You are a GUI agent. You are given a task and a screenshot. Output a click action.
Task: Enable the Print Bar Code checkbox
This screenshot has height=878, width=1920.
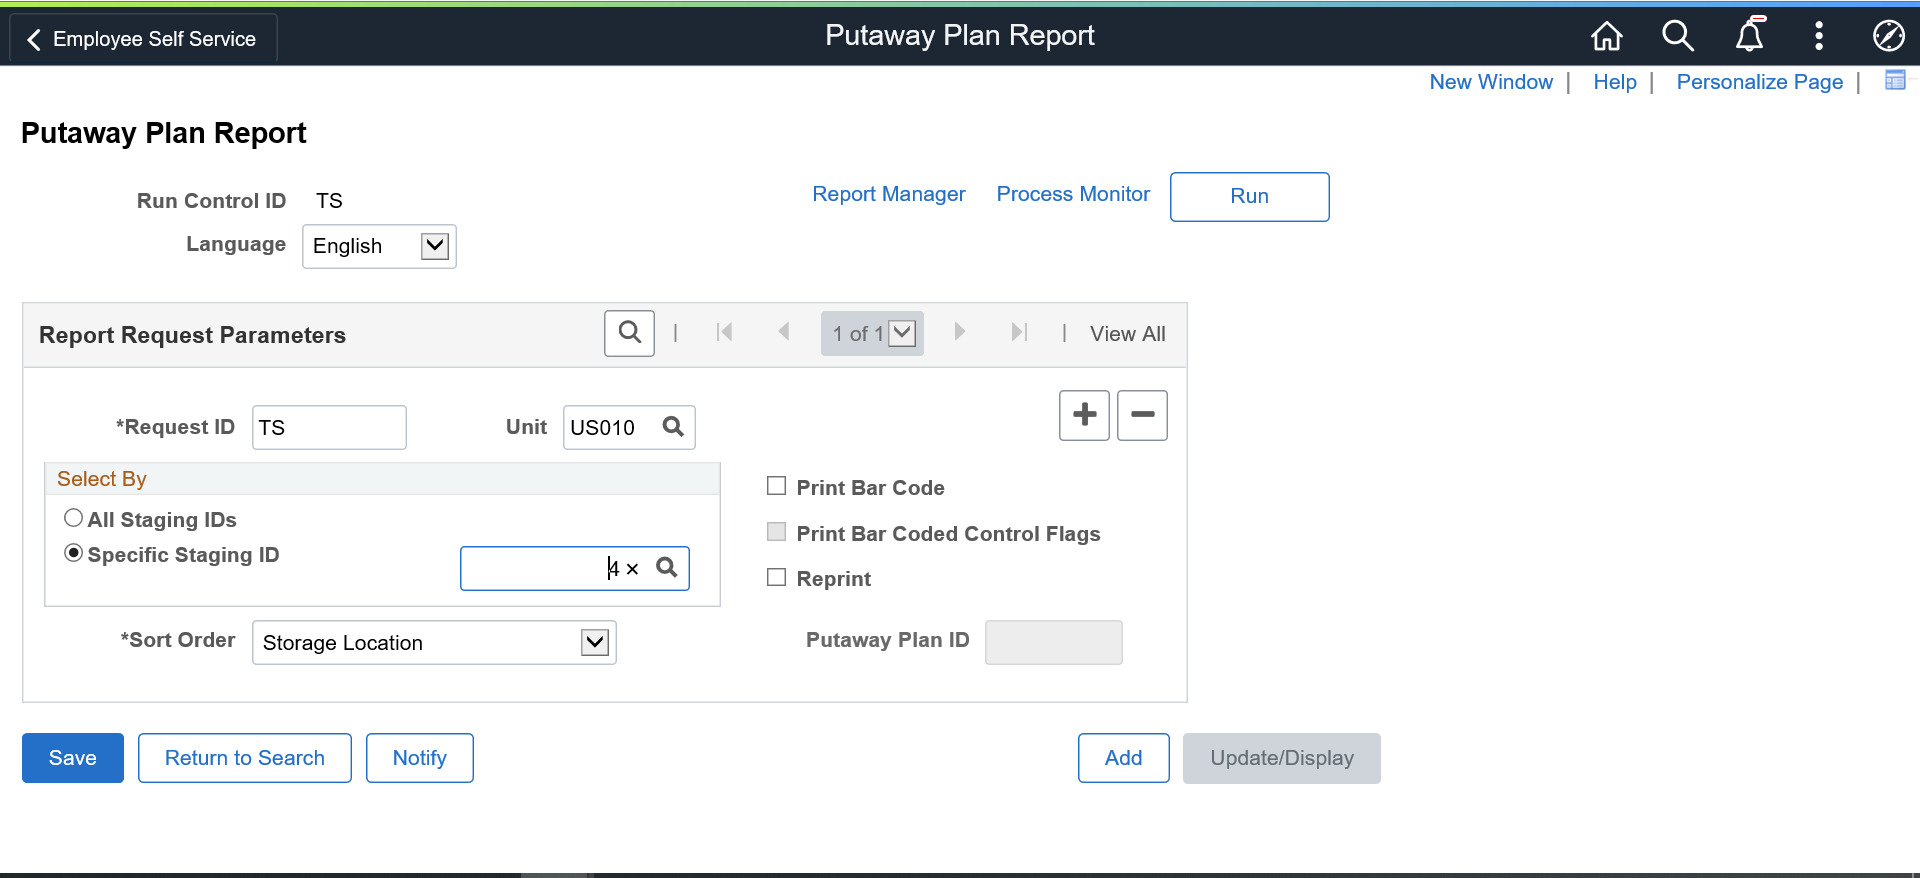pyautogui.click(x=776, y=487)
